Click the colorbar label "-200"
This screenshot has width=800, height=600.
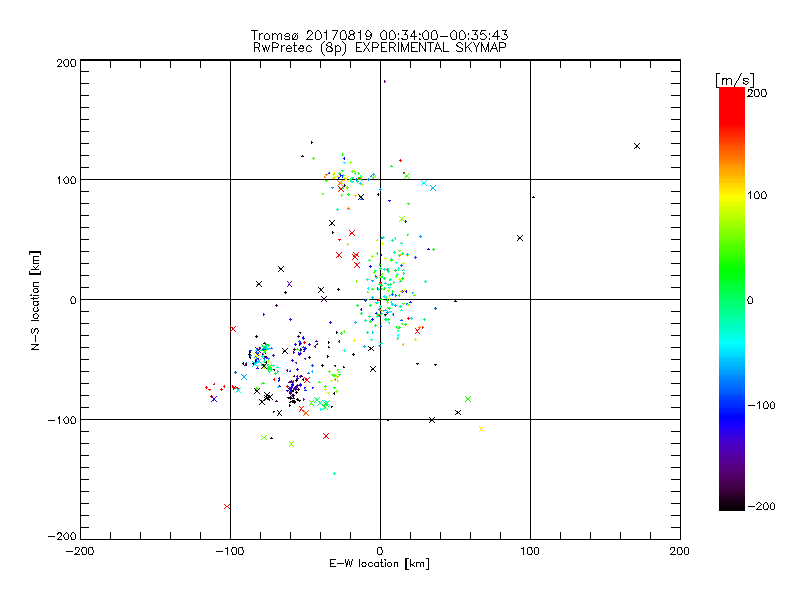point(762,506)
